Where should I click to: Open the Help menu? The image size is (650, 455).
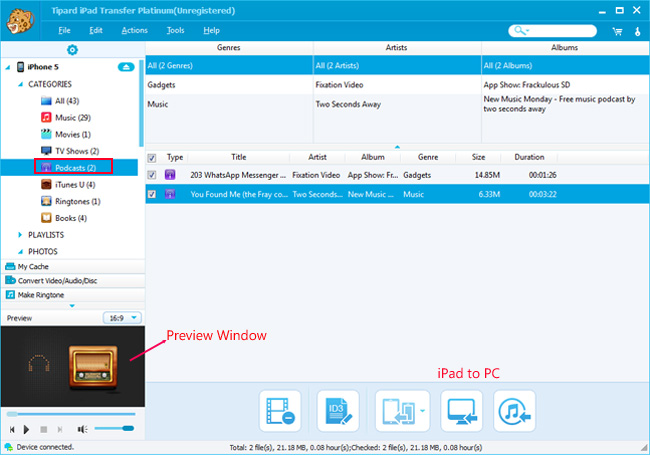click(211, 30)
